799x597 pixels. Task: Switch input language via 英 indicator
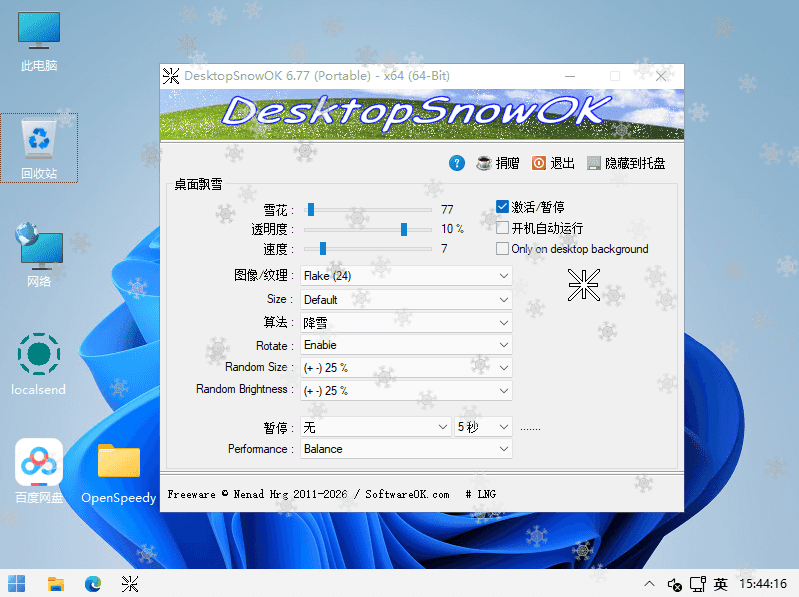(x=721, y=584)
